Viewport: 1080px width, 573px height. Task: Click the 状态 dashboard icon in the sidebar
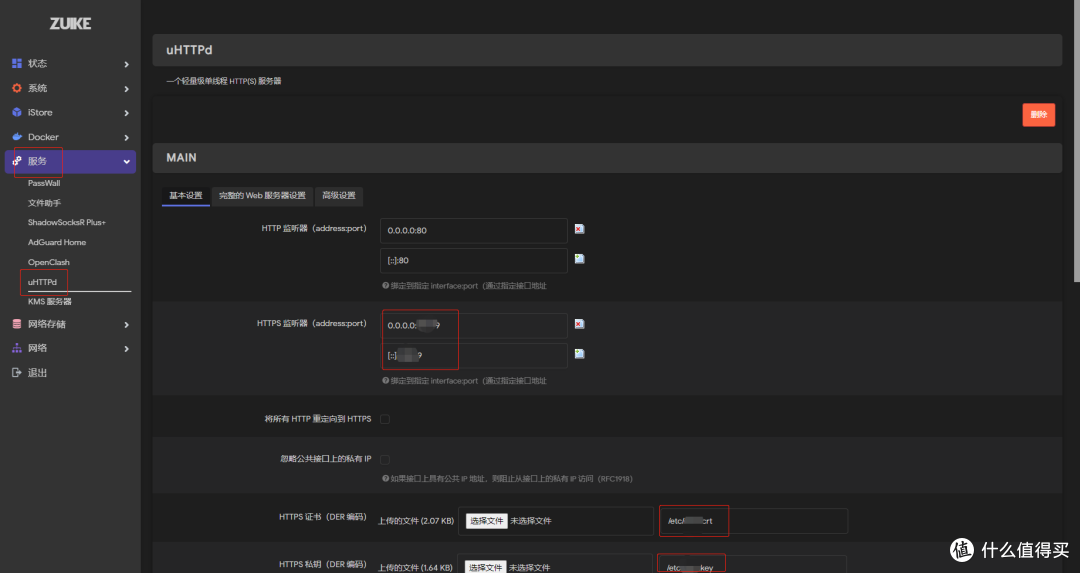click(17, 63)
